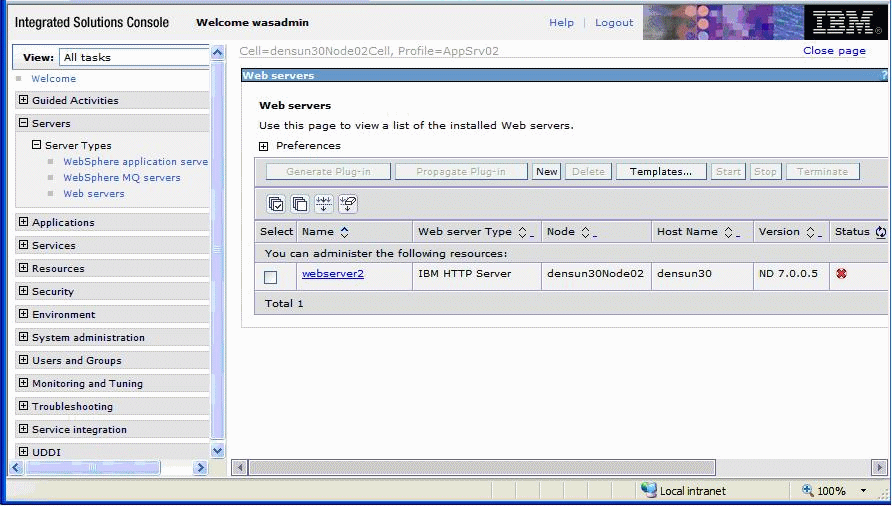892x506 pixels.
Task: Click navigation horizontal scroll left arrow
Action: 16,467
